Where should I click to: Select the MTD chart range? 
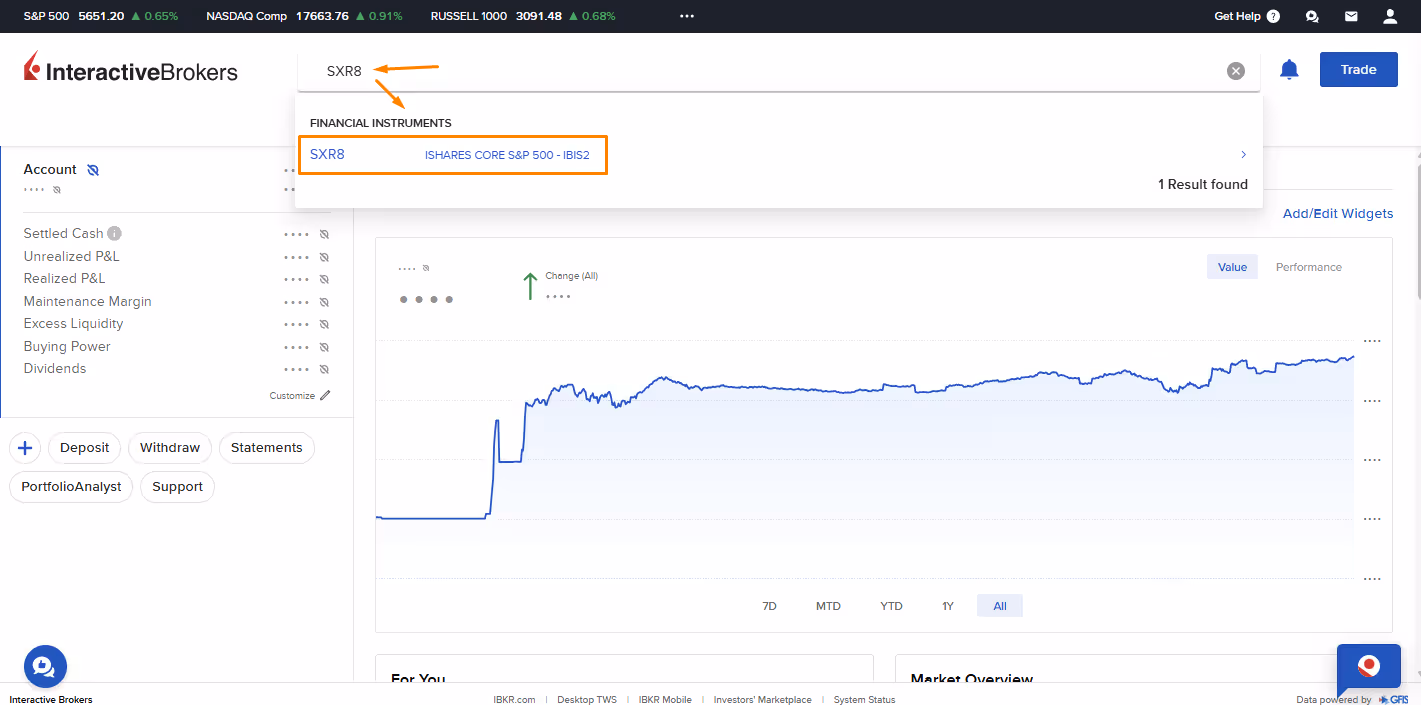point(828,606)
